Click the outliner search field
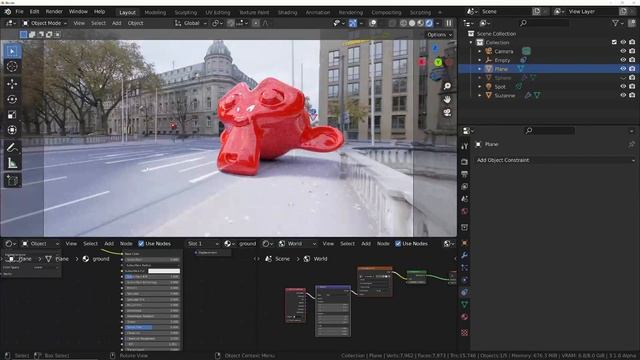The height and width of the screenshot is (360, 640). coord(544,23)
